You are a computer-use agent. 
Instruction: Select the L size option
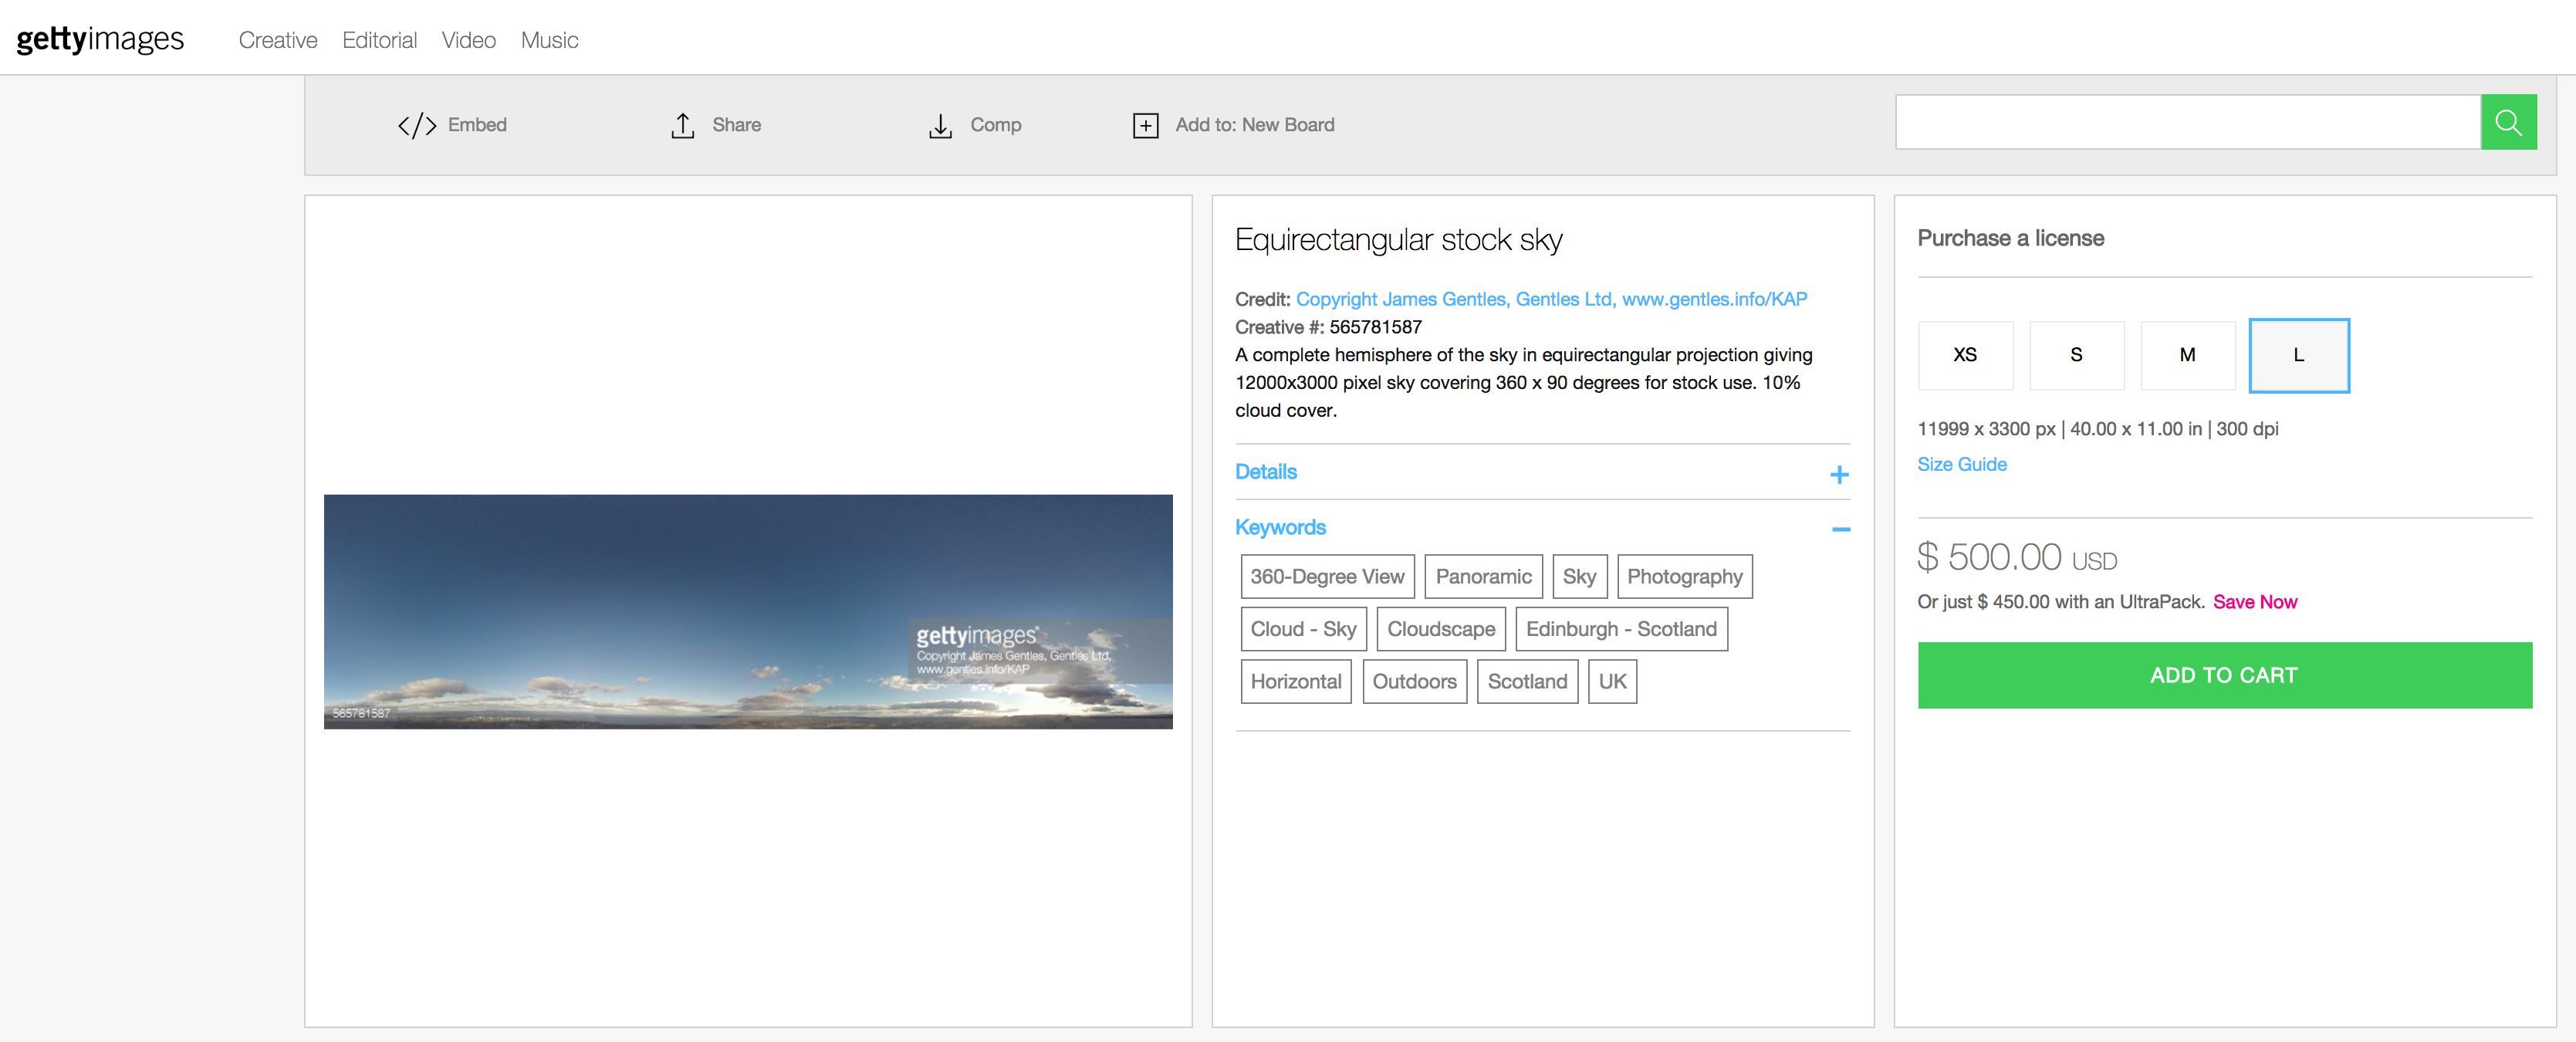[2298, 355]
